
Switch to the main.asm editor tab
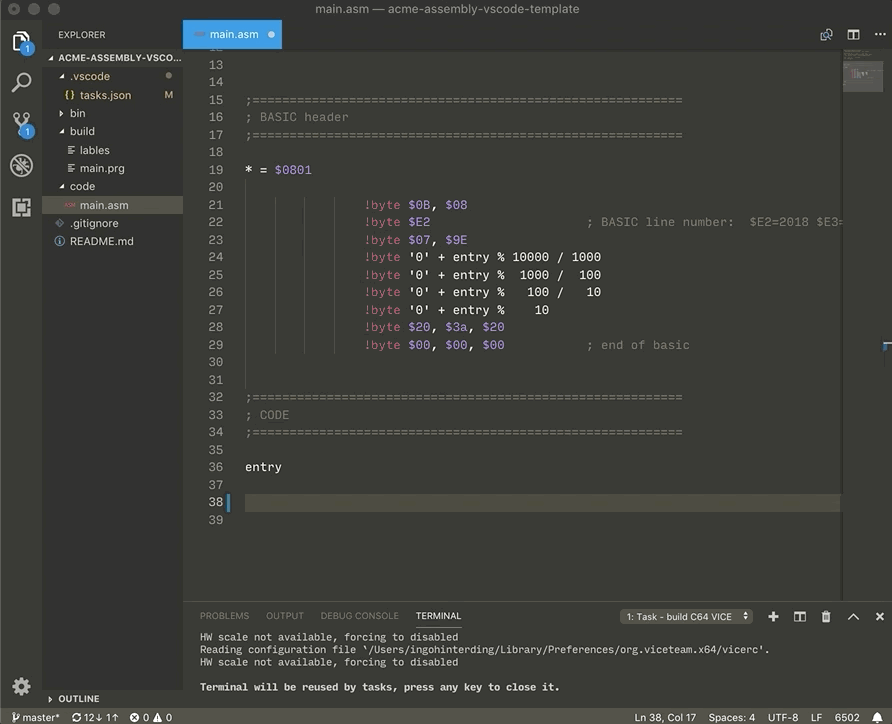(x=232, y=35)
